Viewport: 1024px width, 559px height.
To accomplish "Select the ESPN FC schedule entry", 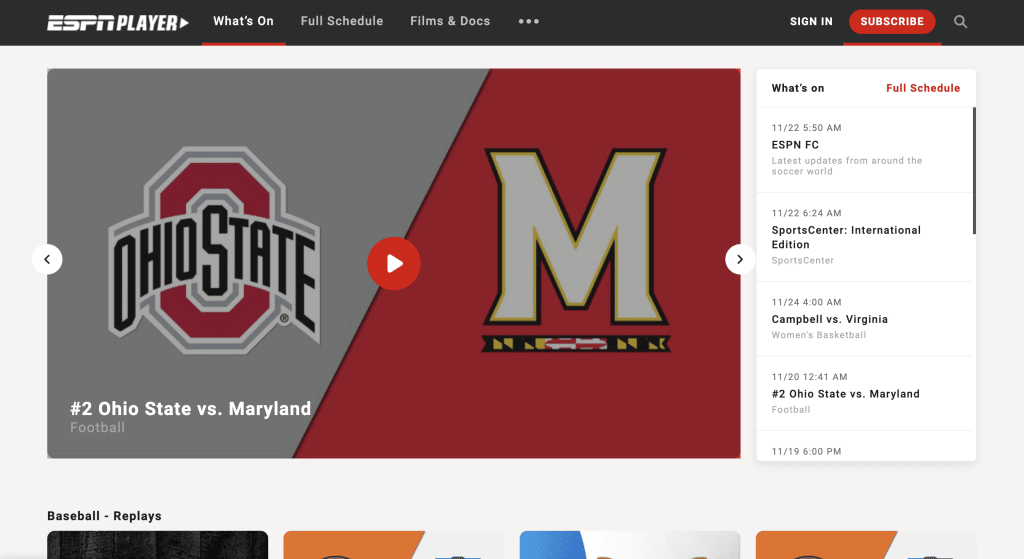I will [x=865, y=150].
